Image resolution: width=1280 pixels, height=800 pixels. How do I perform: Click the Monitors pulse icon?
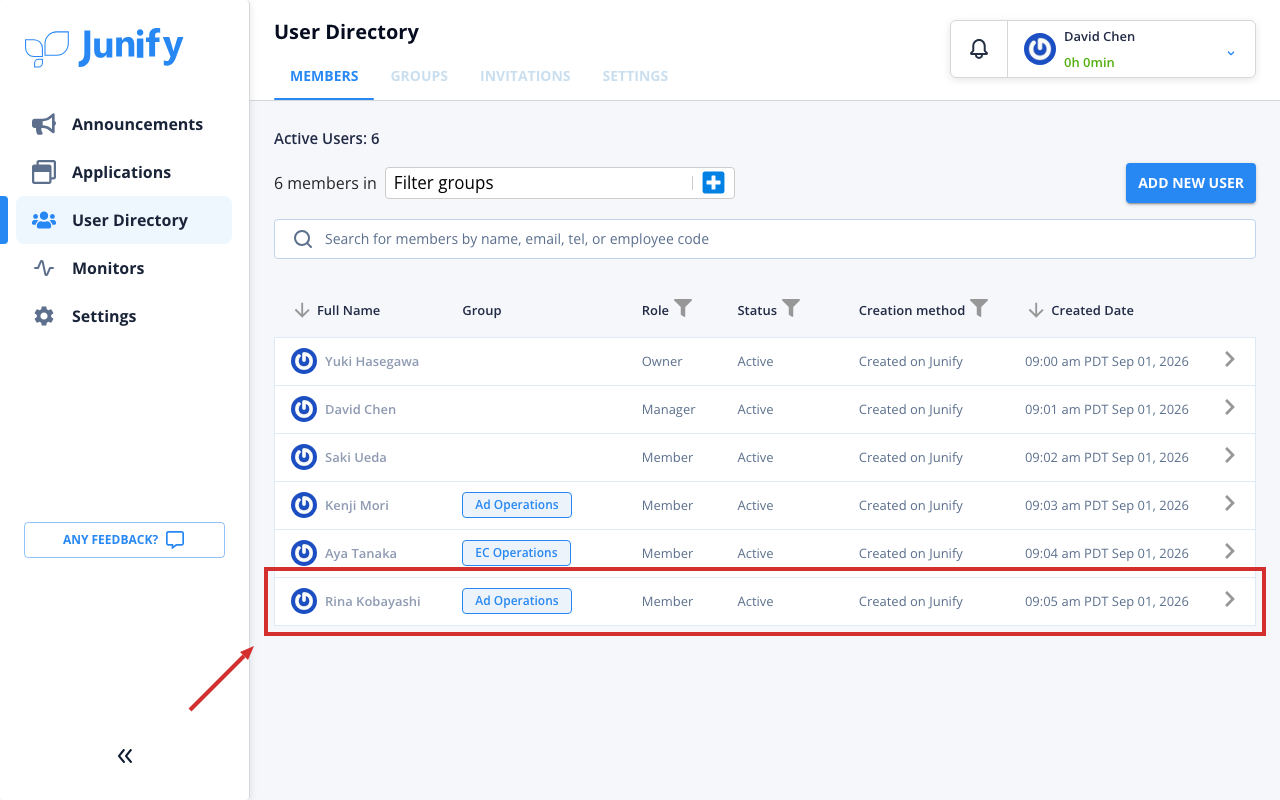44,268
